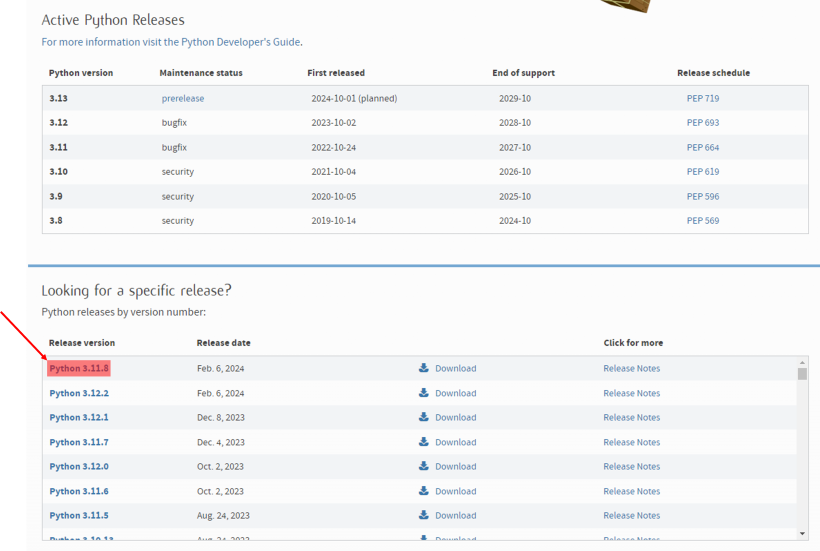Image resolution: width=820 pixels, height=551 pixels.
Task: Click the 'Aug. 24, 2023' release date
Action: click(x=223, y=515)
